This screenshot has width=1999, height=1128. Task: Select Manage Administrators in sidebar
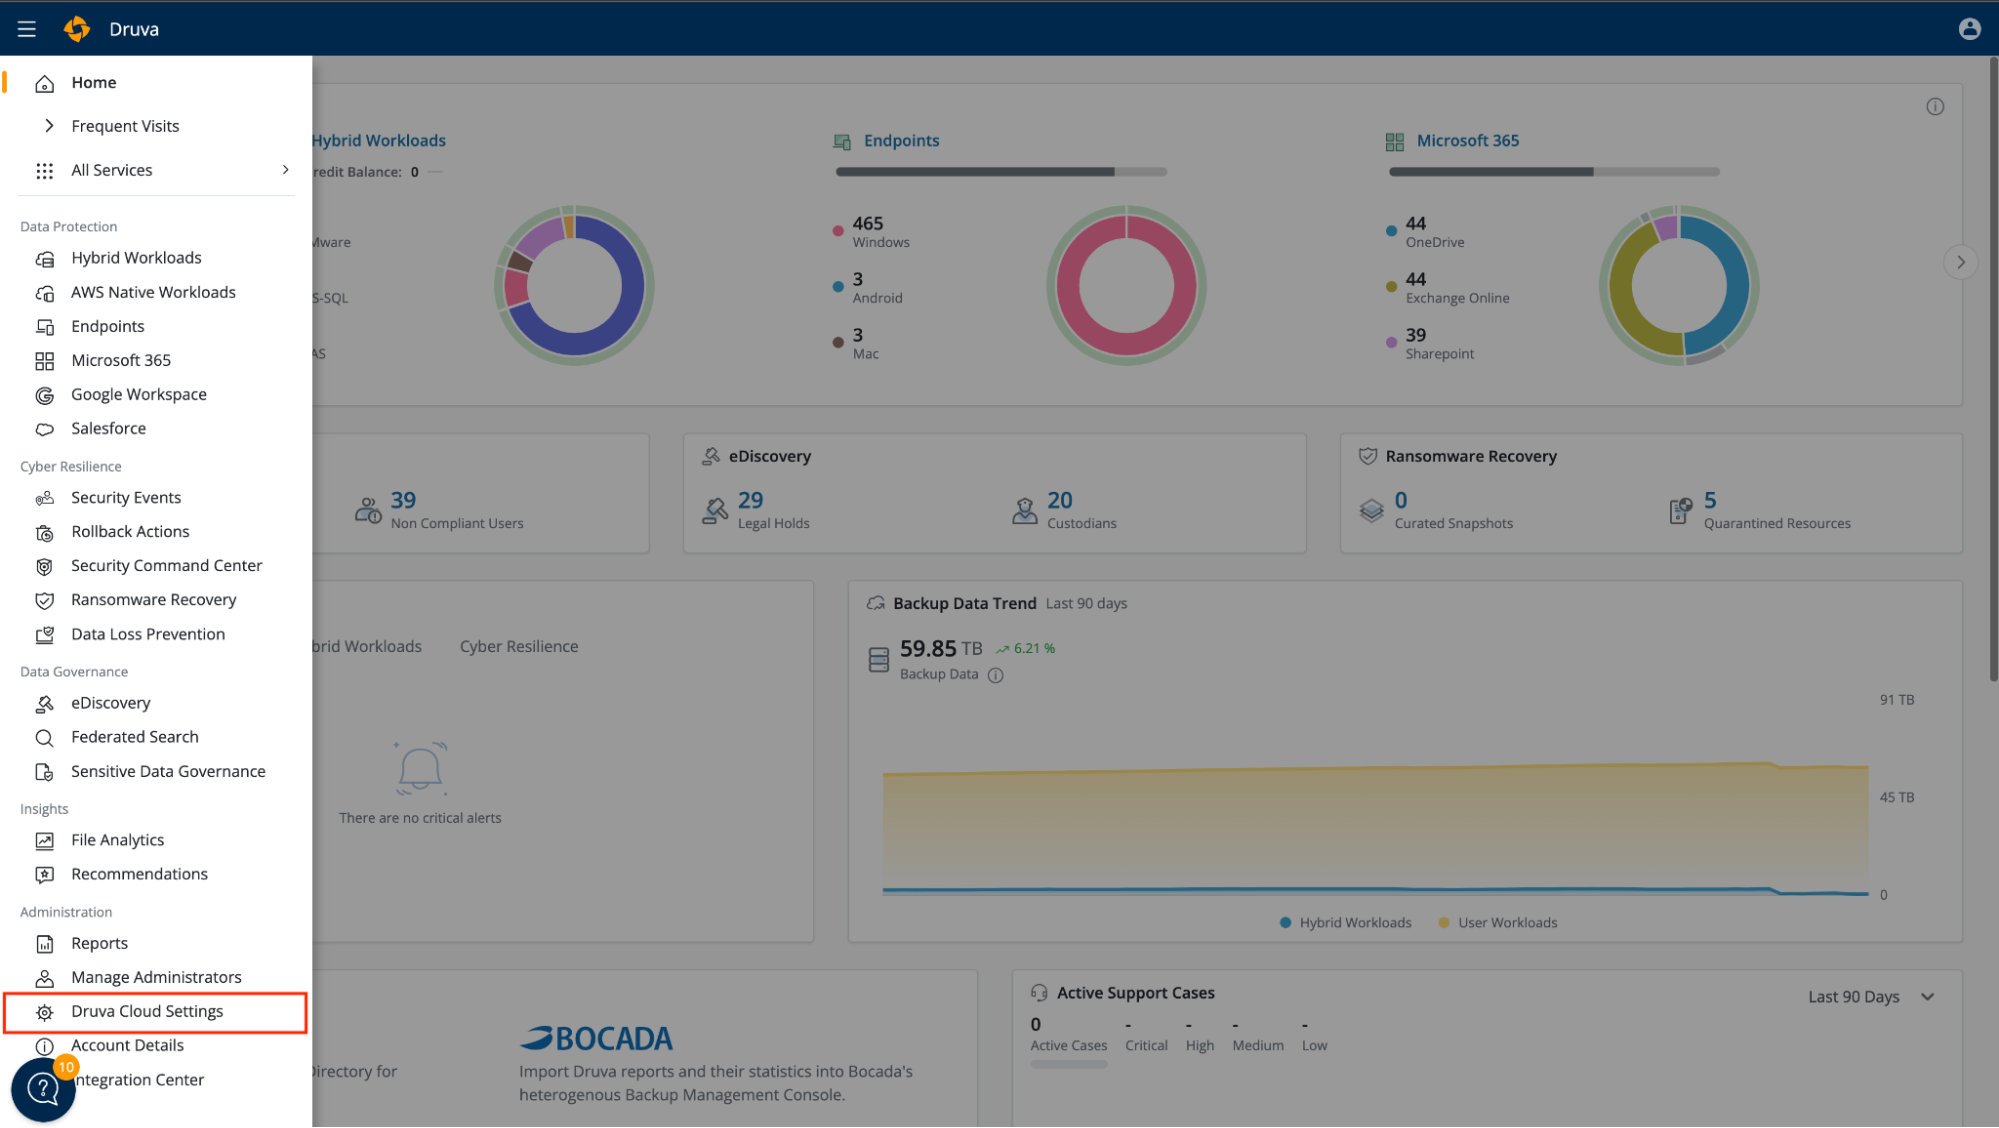(x=156, y=977)
